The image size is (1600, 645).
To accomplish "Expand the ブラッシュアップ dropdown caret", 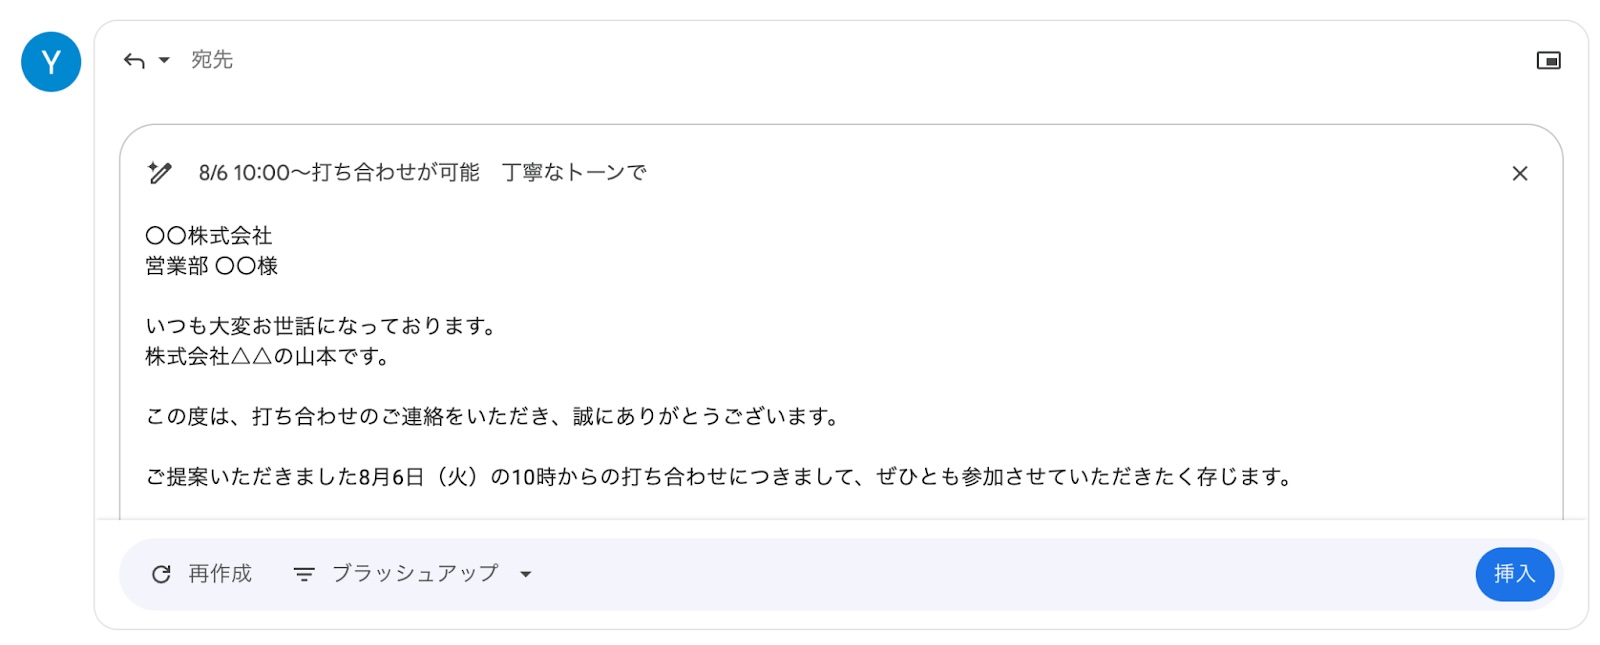I will (x=526, y=574).
